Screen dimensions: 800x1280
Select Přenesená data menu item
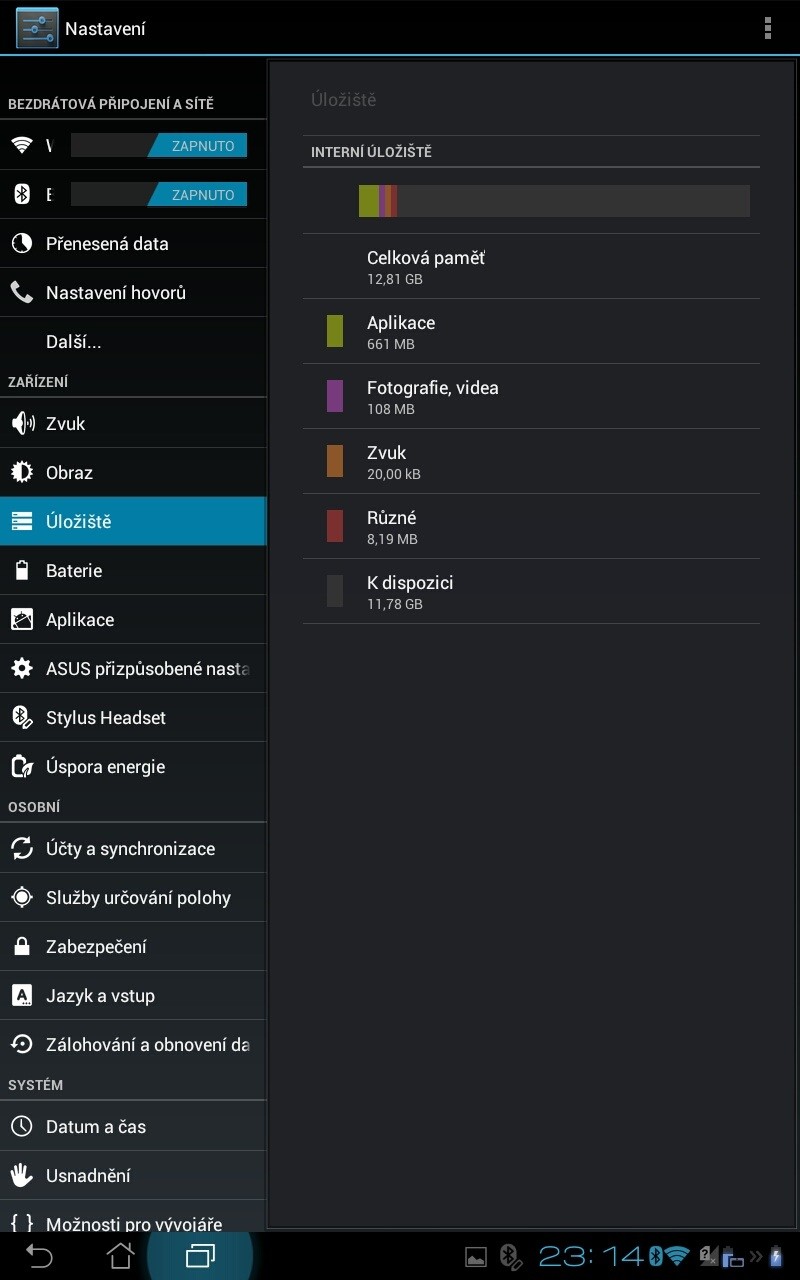(133, 243)
